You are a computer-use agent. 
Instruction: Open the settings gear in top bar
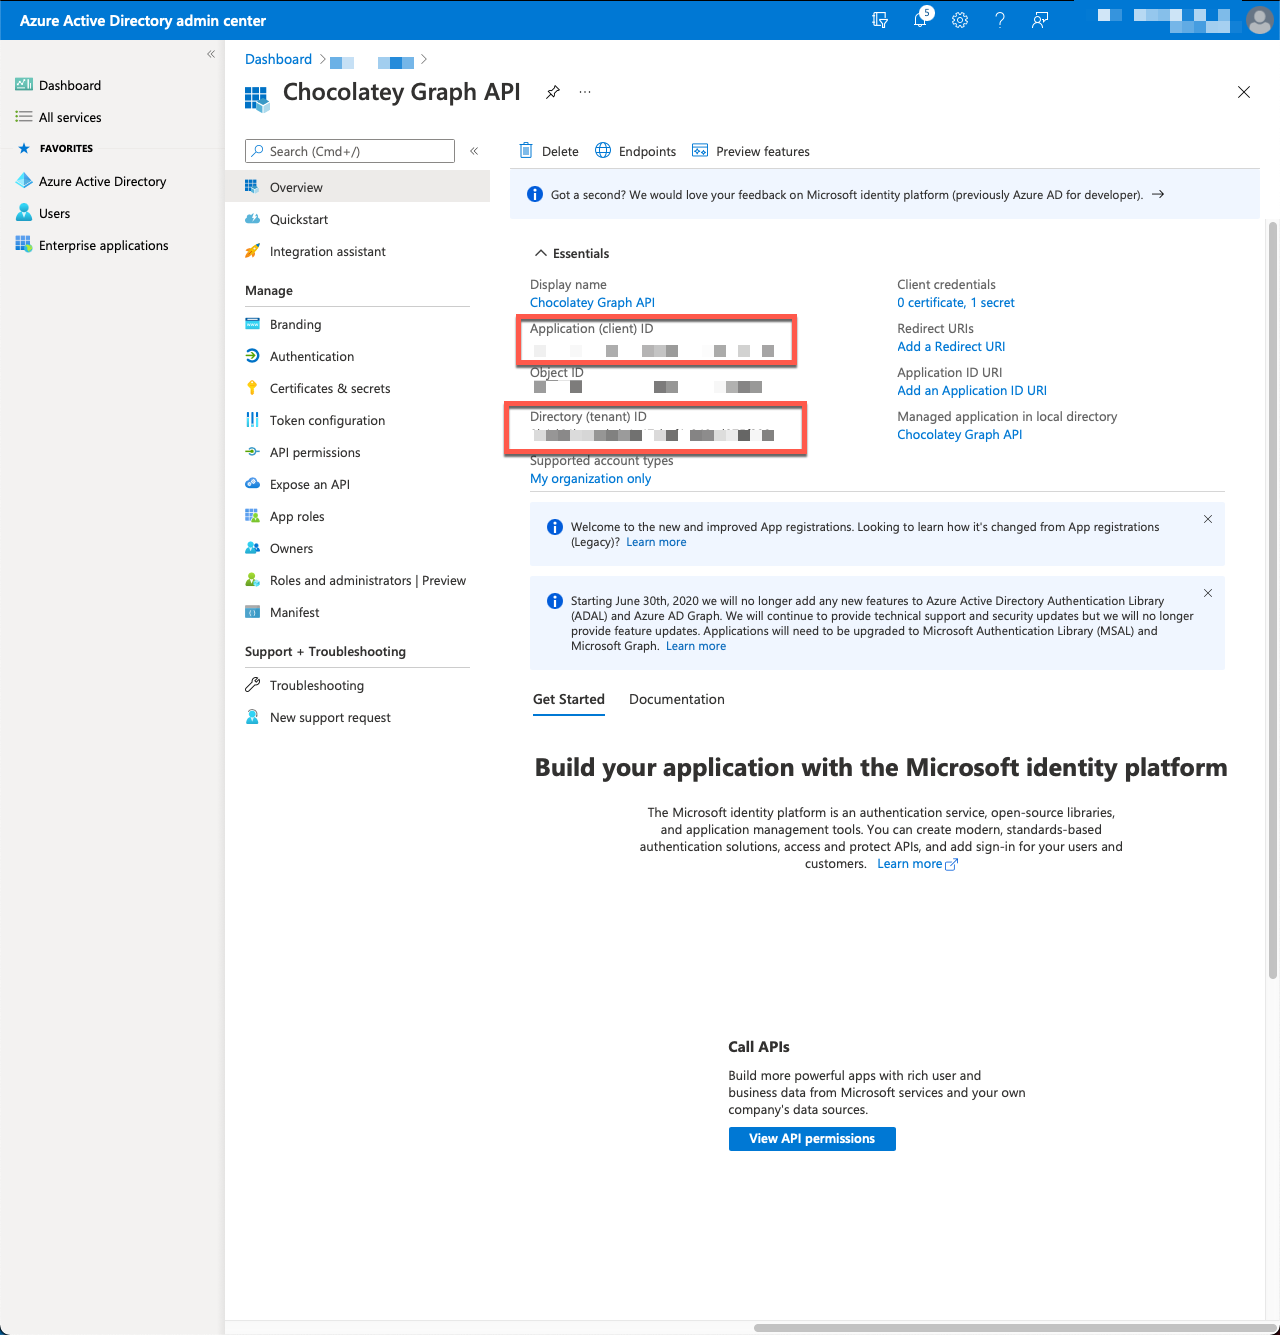pyautogui.click(x=960, y=20)
